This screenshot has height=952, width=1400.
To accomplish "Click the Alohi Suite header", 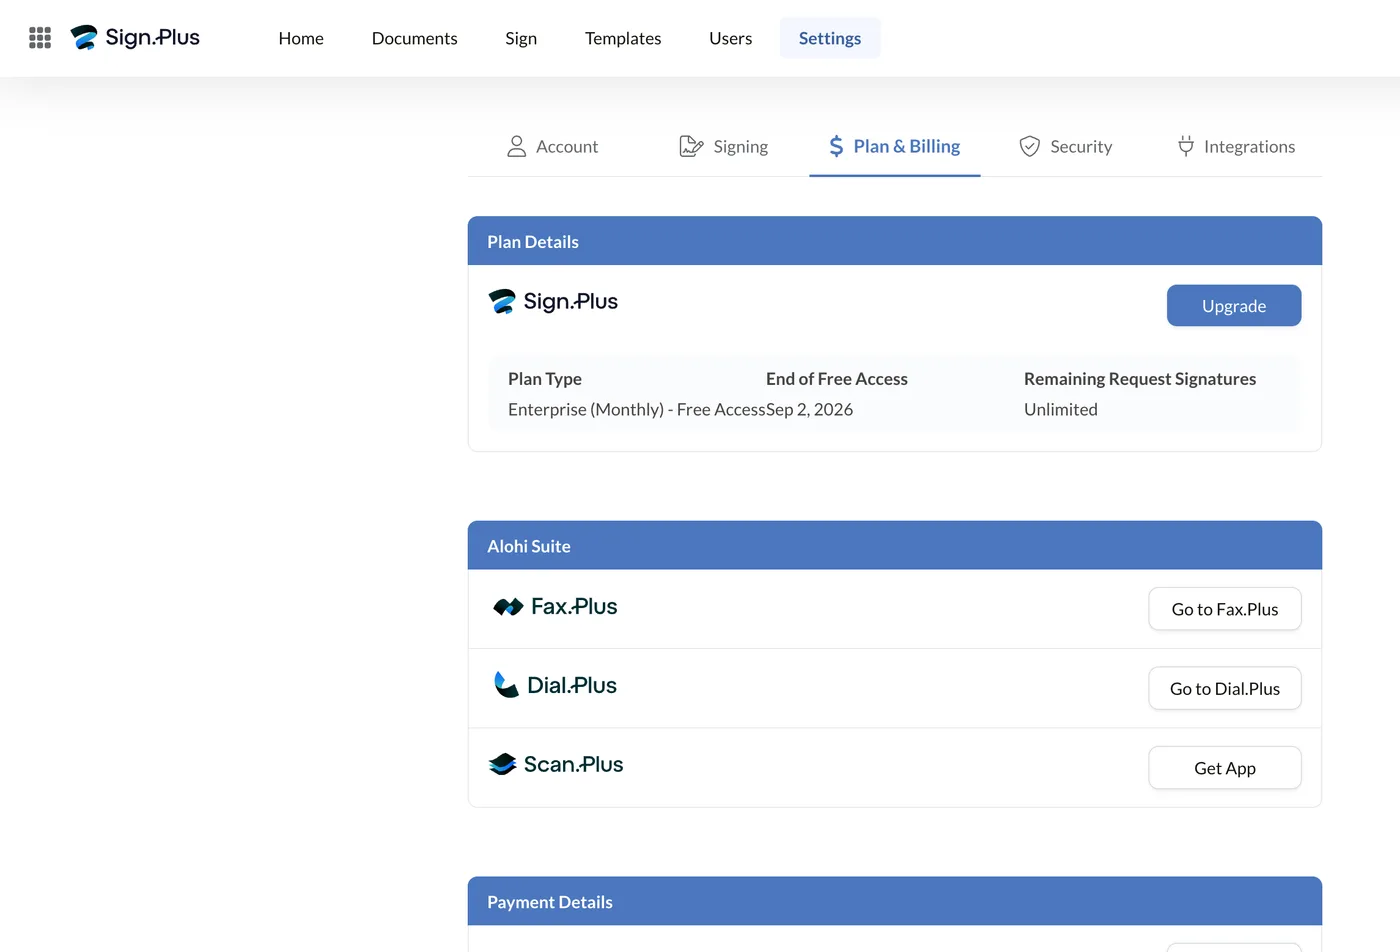I will coord(895,546).
